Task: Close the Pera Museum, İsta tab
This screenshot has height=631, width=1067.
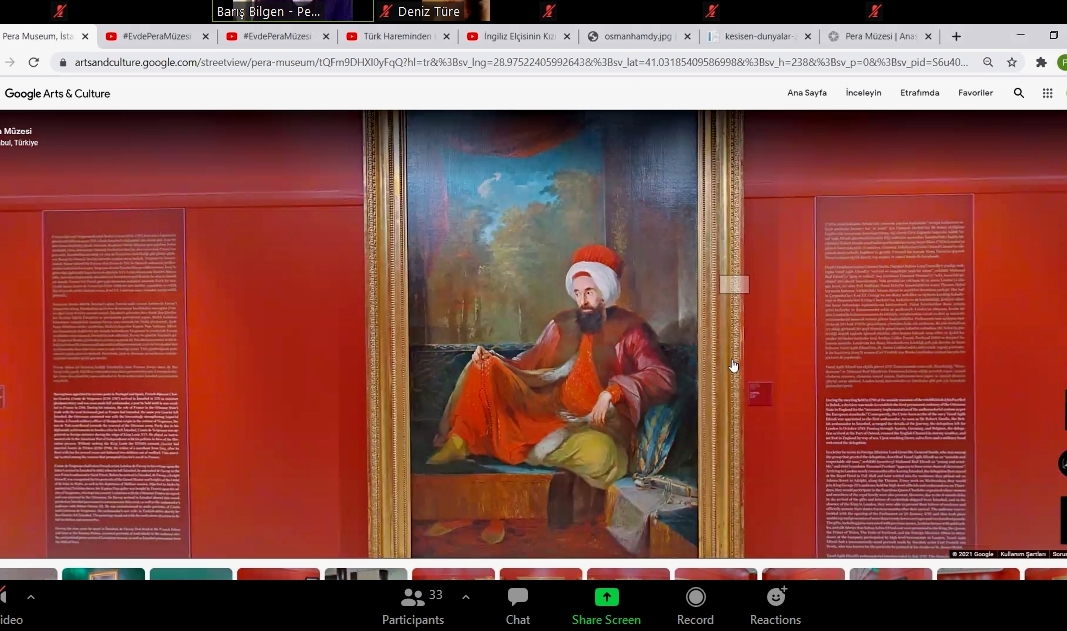Action: 85,37
